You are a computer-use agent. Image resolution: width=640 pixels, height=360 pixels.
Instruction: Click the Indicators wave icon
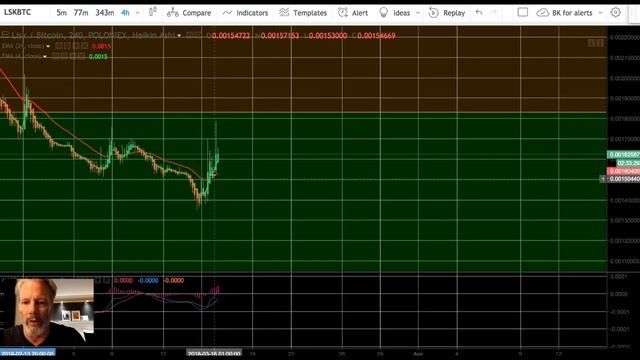(227, 13)
